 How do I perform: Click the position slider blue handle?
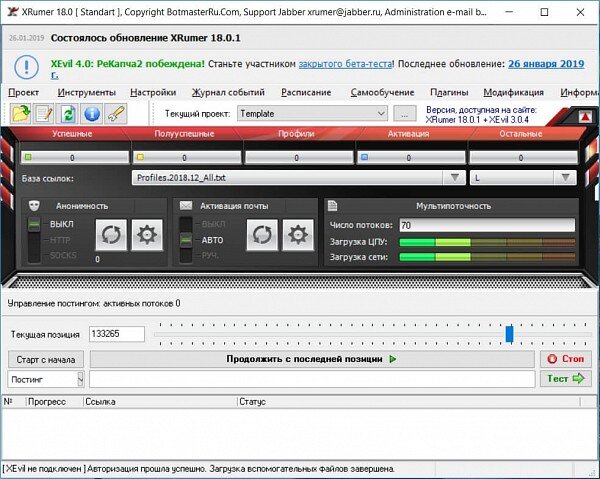click(x=509, y=334)
